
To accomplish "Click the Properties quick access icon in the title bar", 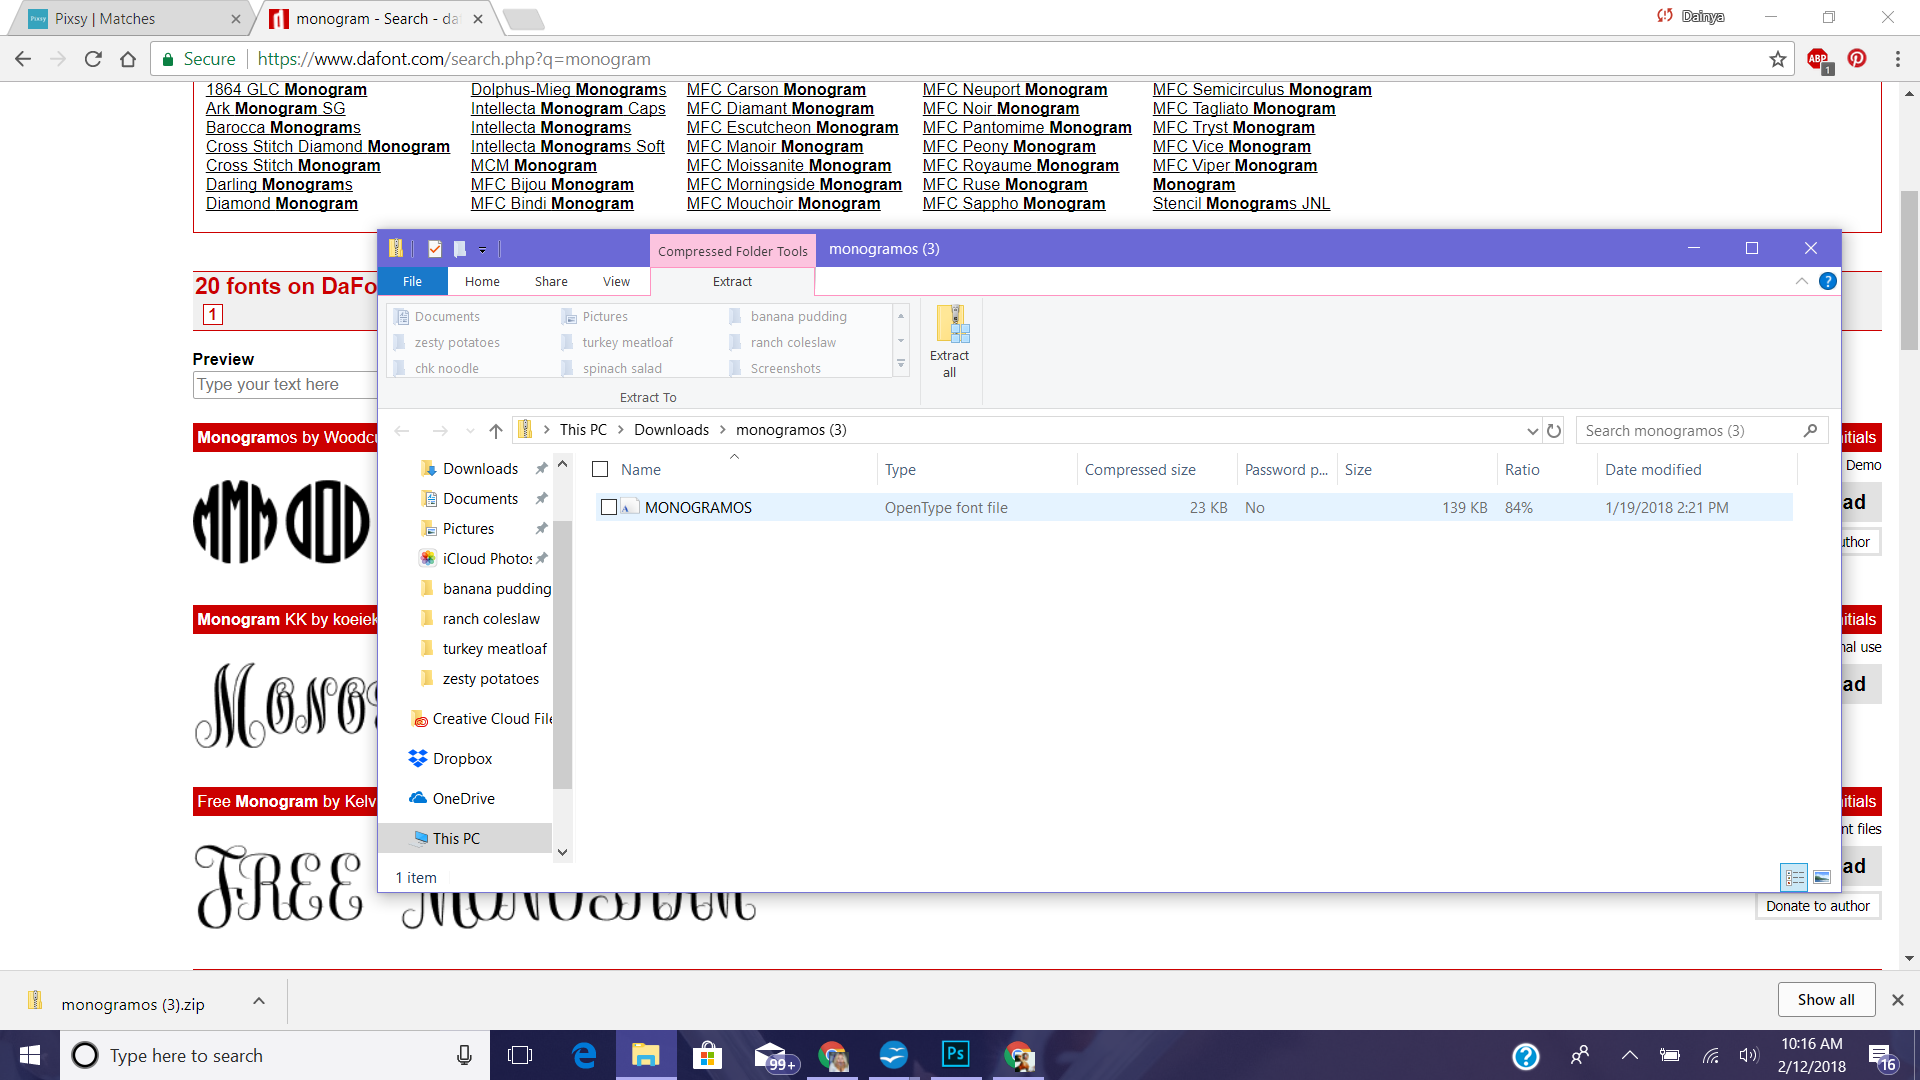I will (435, 248).
